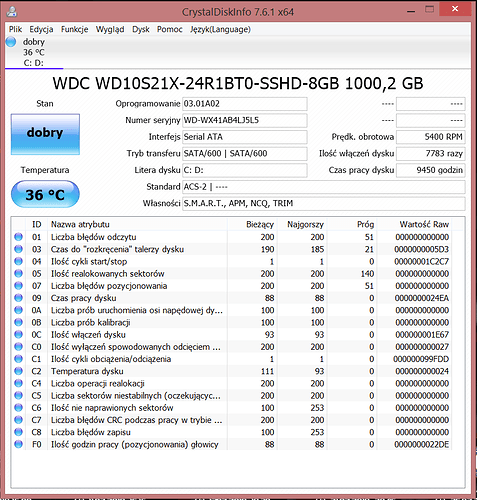477x500 pixels.
Task: Click the blue 'dobry' health status button
Action: pyautogui.click(x=45, y=134)
